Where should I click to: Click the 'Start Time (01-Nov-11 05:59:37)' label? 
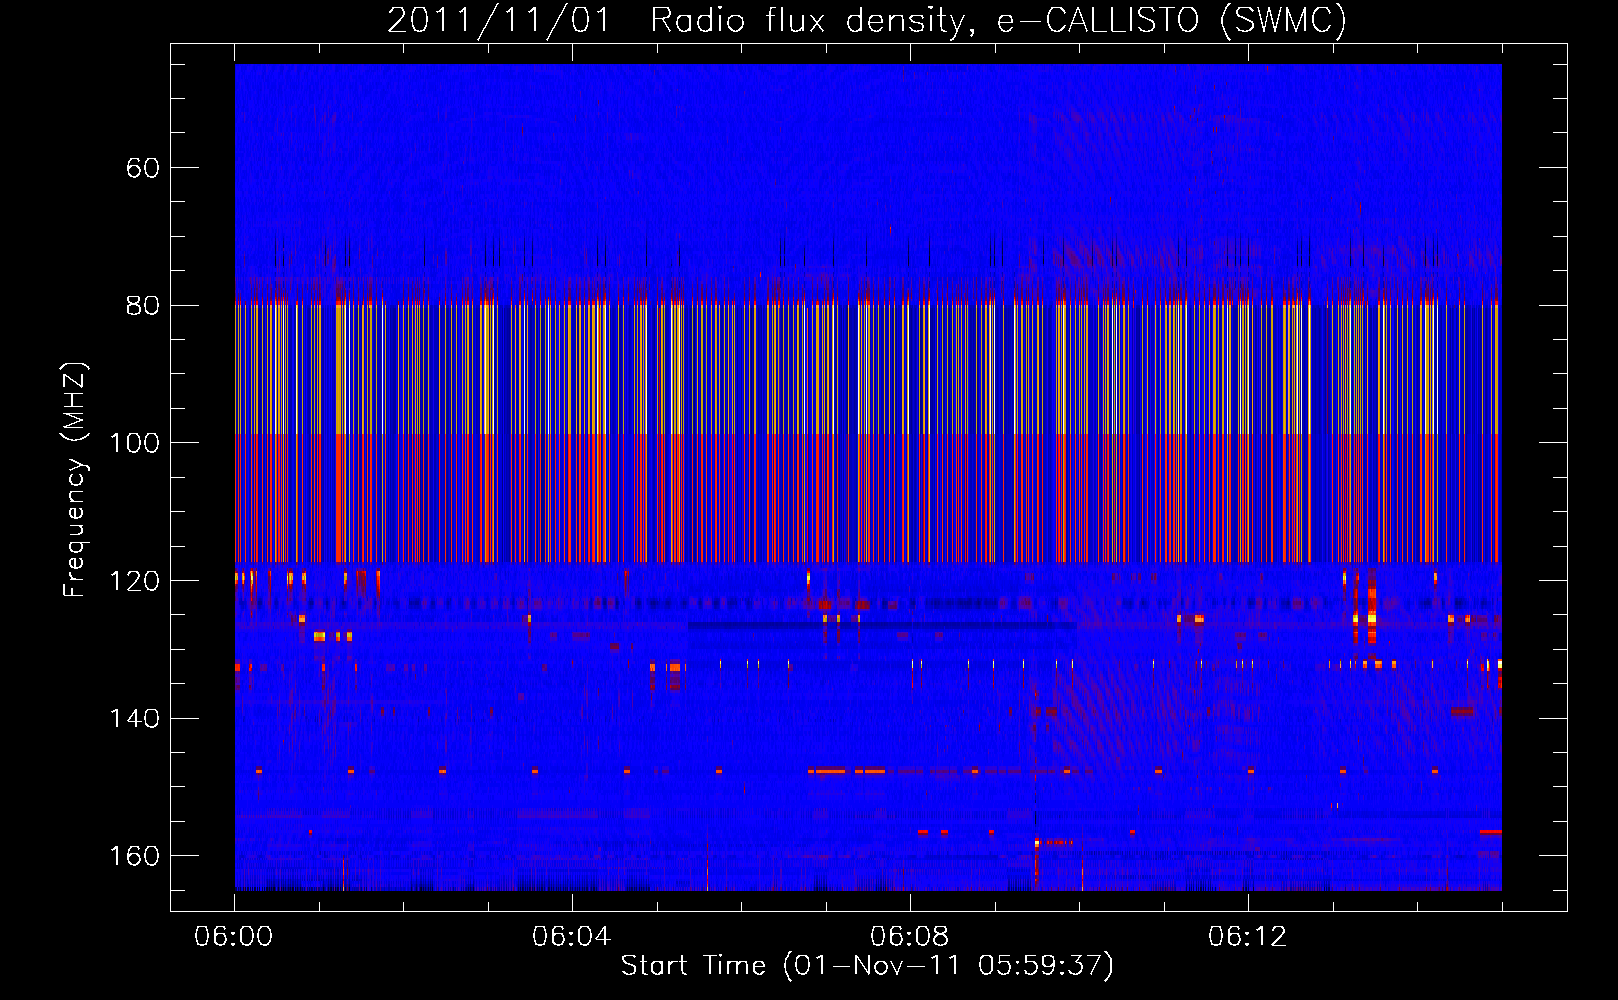pos(867,966)
